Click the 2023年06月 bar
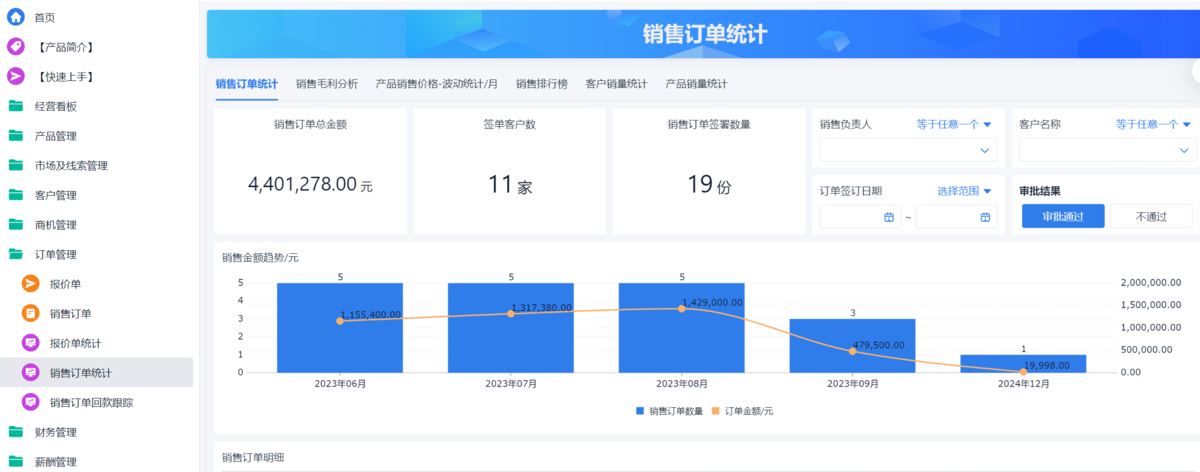The image size is (1200, 472). [x=340, y=328]
